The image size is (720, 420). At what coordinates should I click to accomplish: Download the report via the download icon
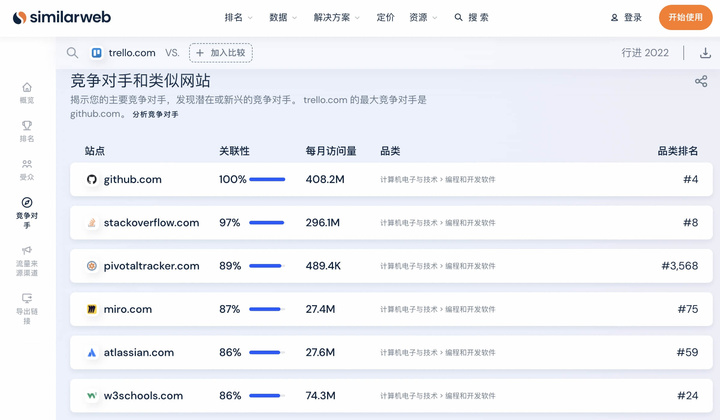click(x=705, y=53)
